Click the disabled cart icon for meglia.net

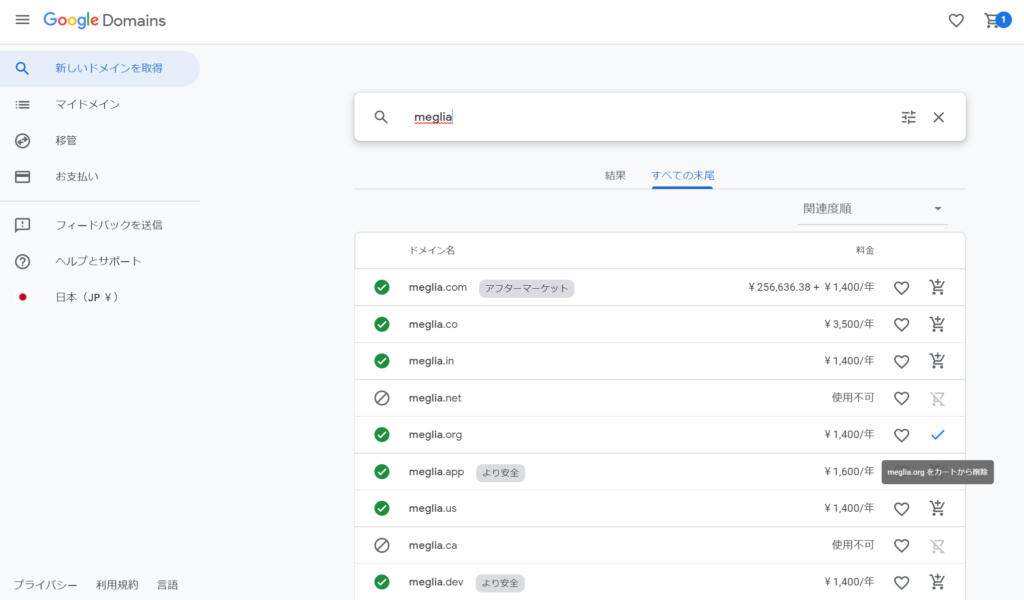click(x=937, y=398)
